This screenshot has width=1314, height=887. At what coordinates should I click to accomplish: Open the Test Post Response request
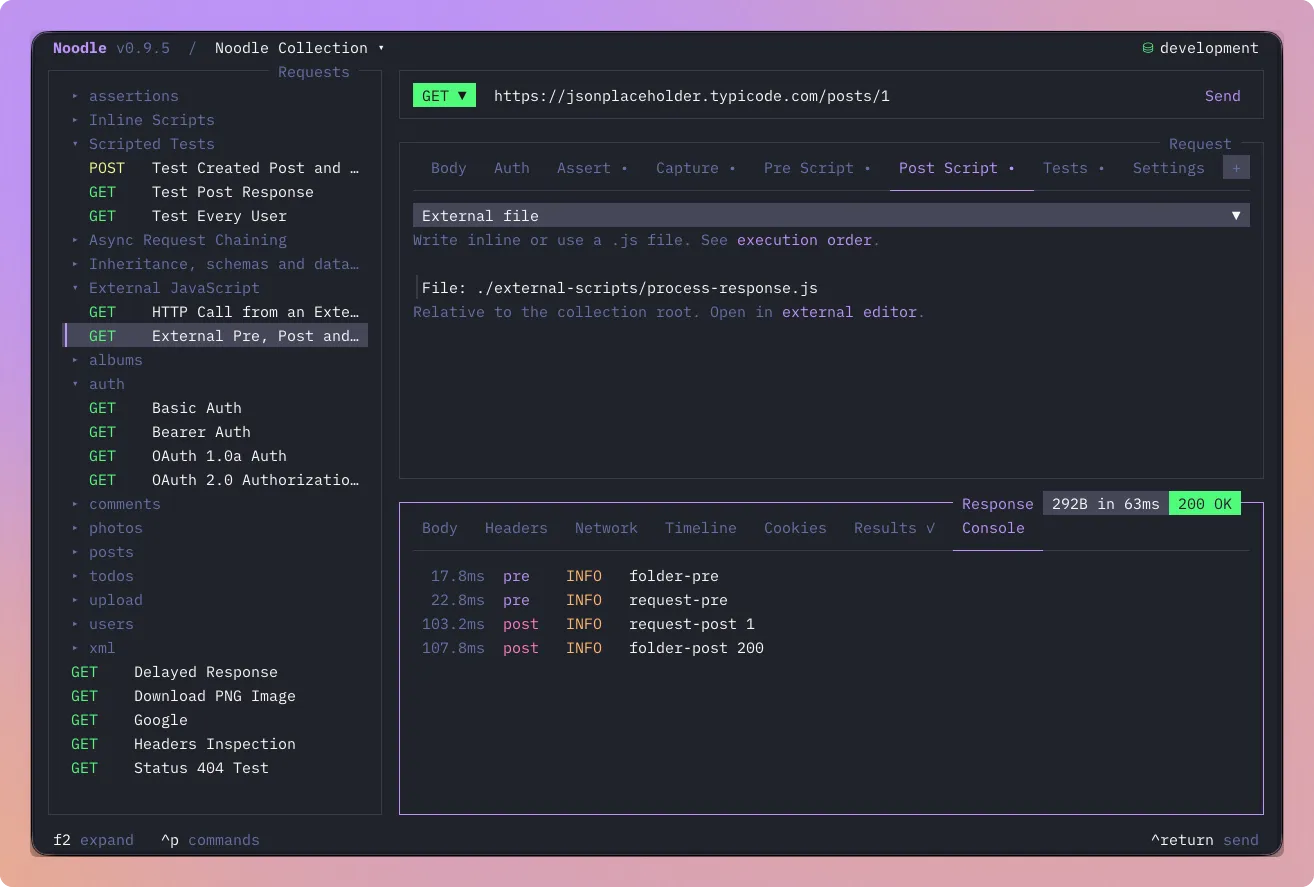coord(216,192)
